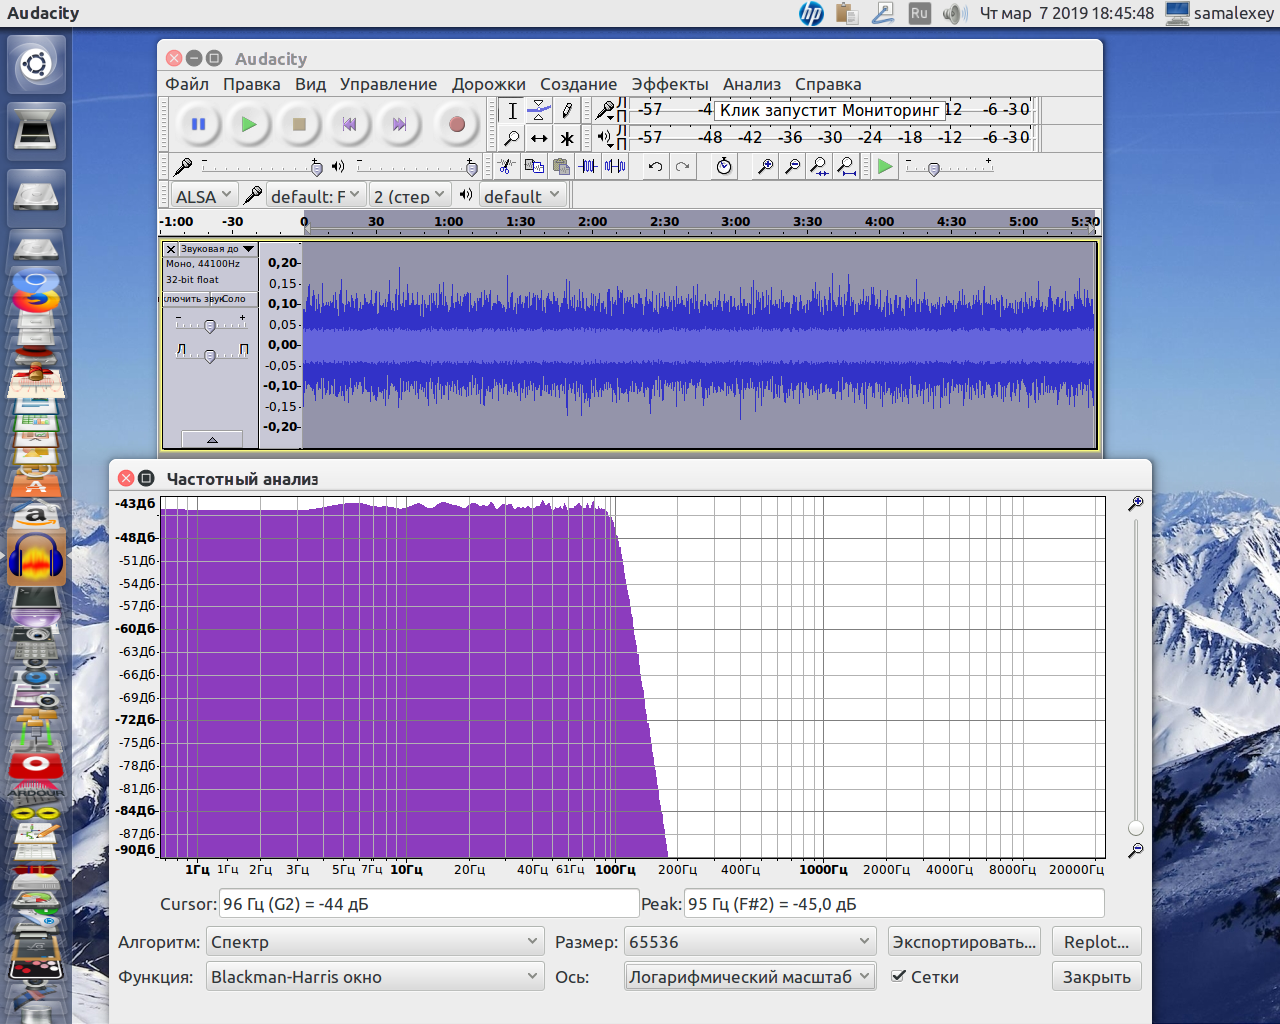Open the Файл menu

(187, 84)
